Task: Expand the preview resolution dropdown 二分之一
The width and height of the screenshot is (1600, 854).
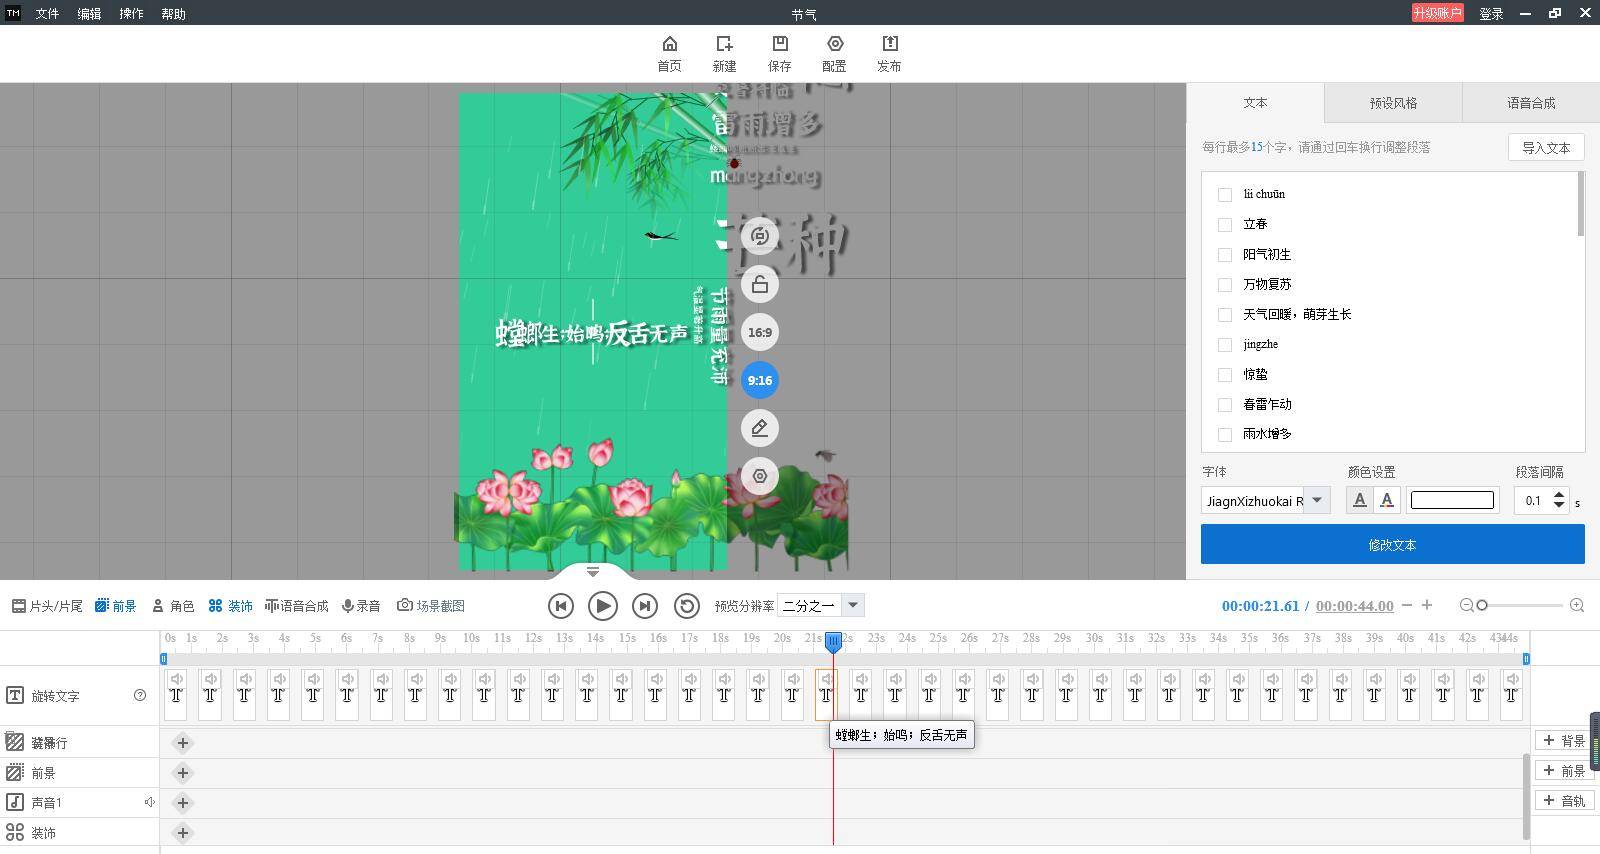Action: 853,605
